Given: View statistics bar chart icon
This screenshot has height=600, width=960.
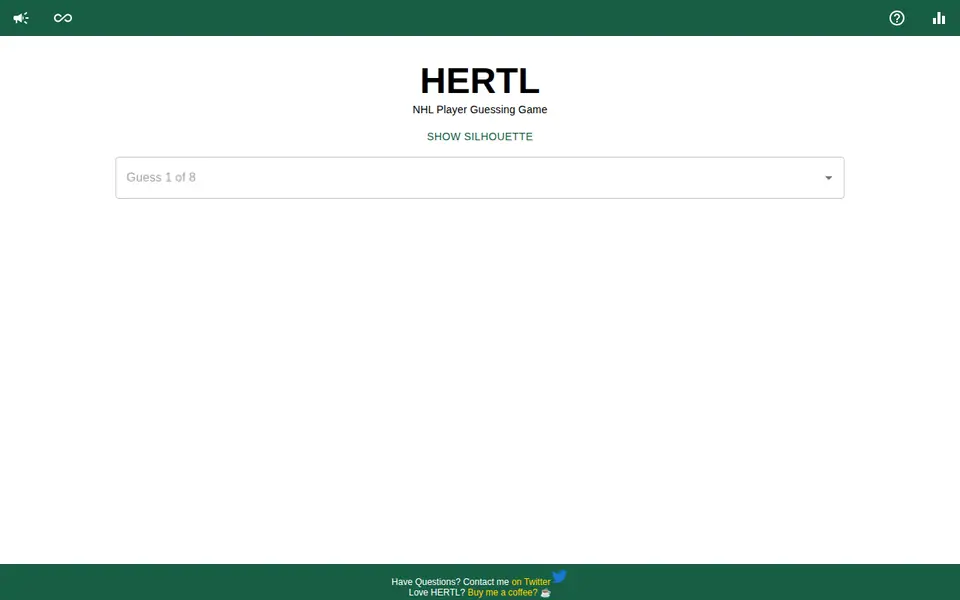Looking at the screenshot, I should tap(939, 18).
